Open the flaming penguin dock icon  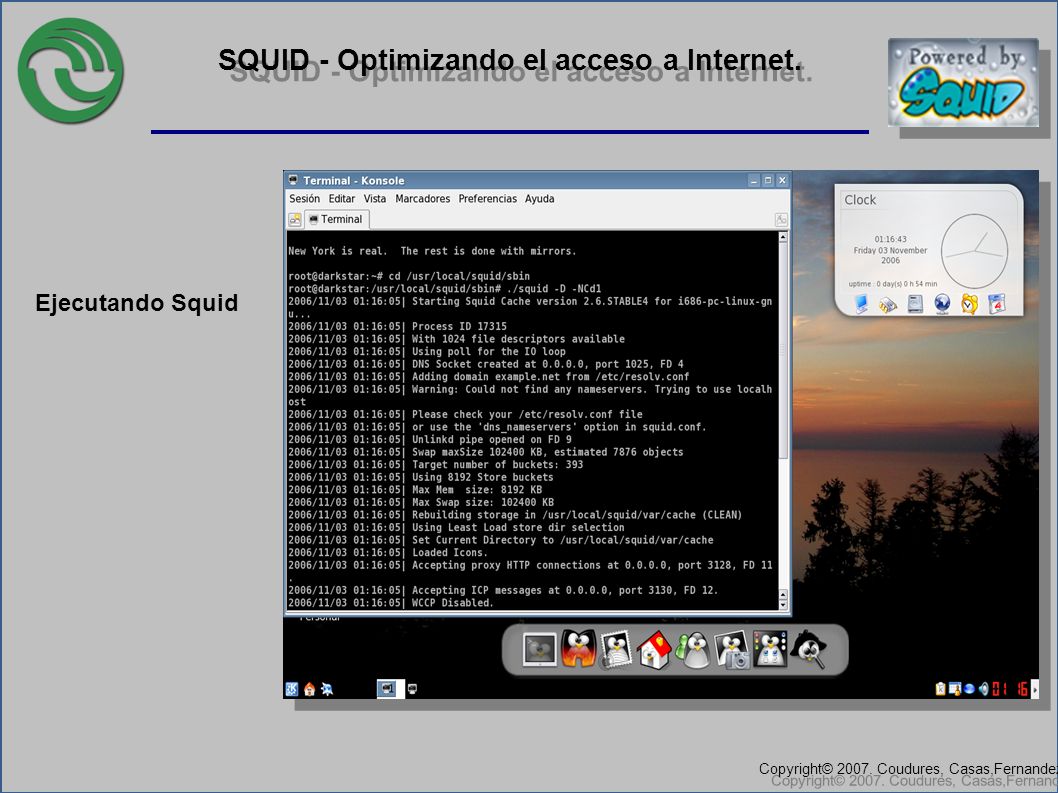tap(579, 649)
